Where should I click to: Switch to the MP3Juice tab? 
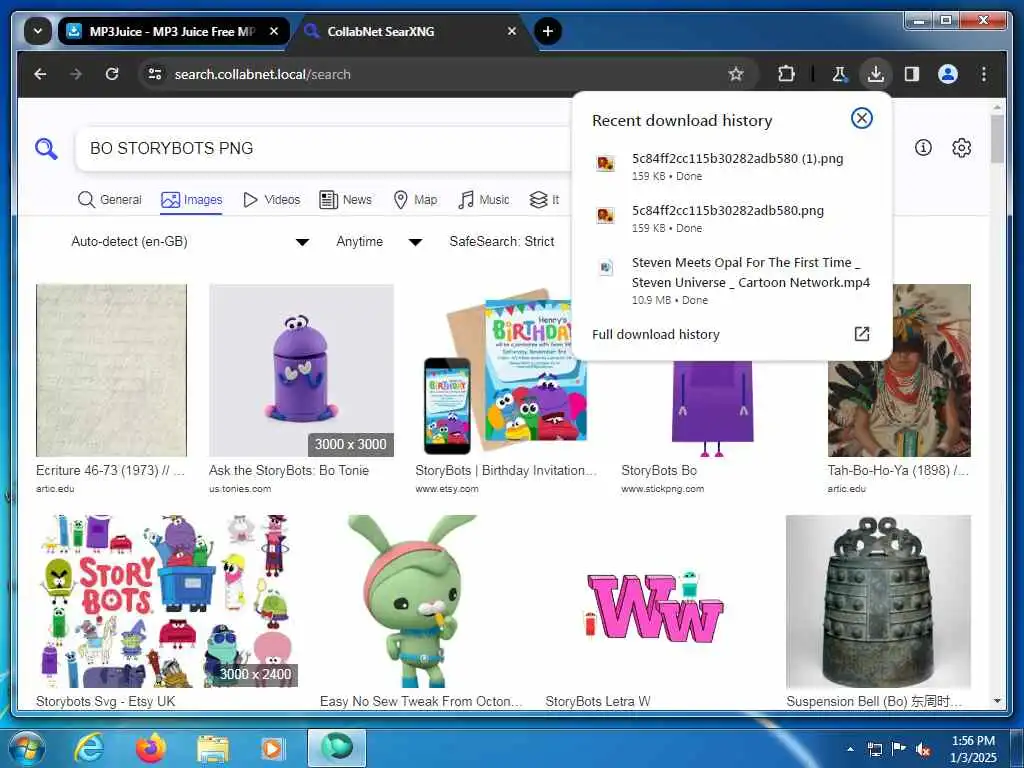pyautogui.click(x=171, y=31)
